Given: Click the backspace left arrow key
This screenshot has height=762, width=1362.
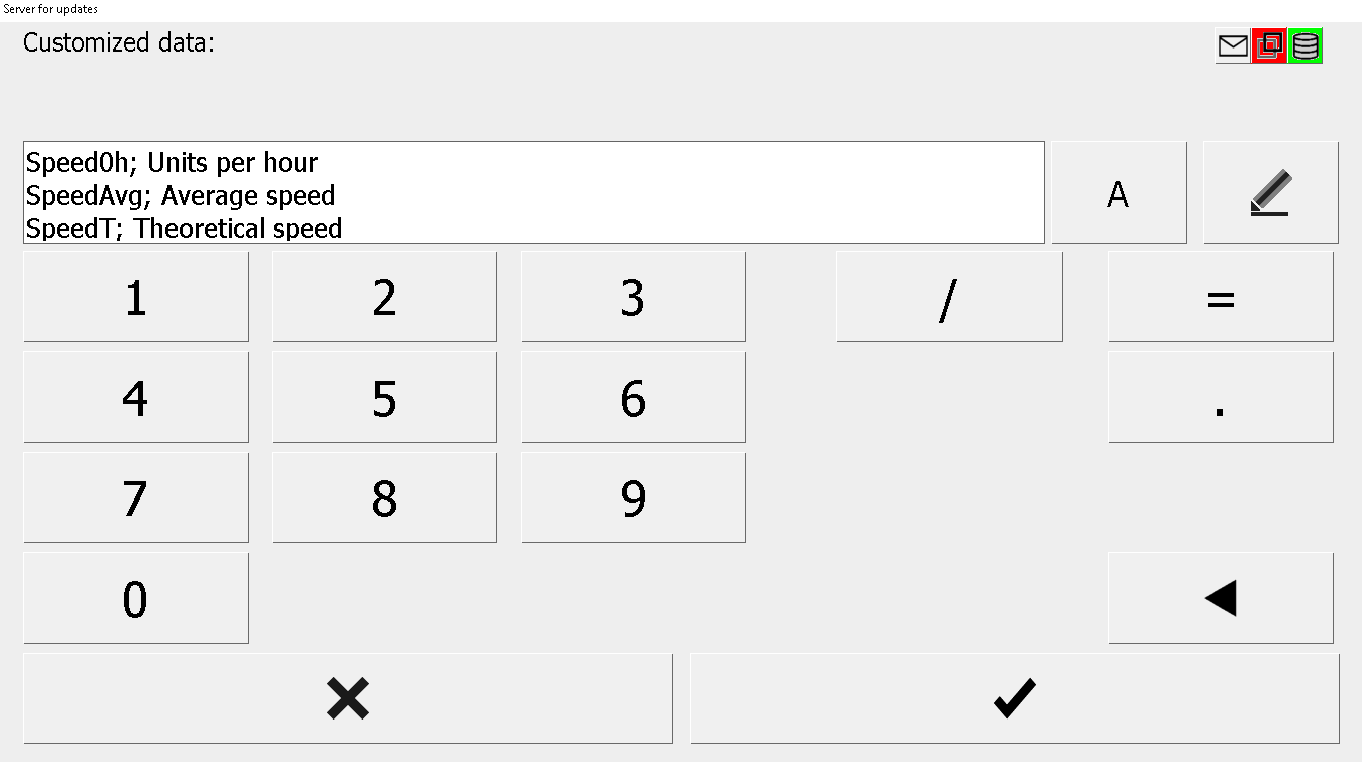Looking at the screenshot, I should (x=1221, y=598).
